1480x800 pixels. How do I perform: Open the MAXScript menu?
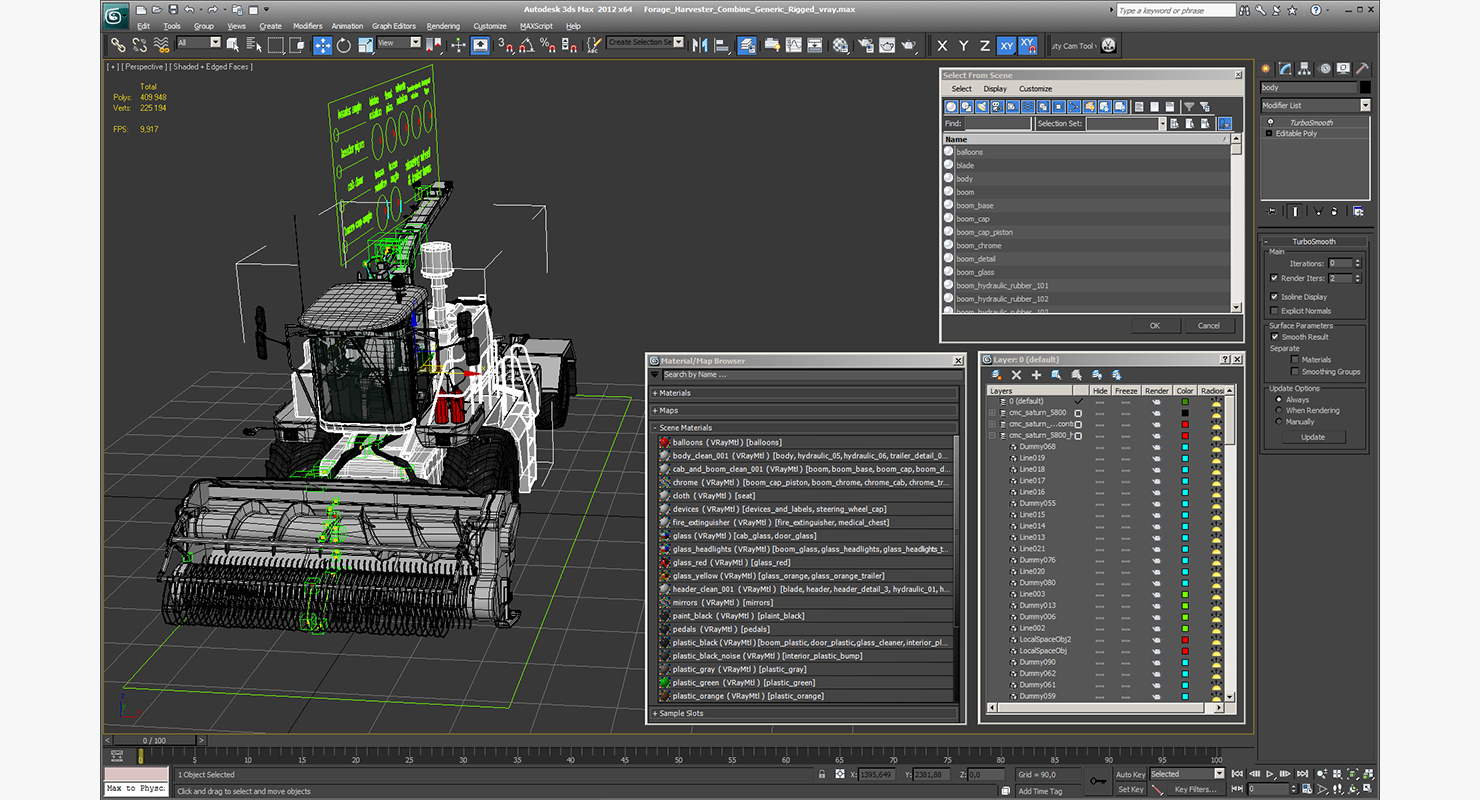click(536, 26)
